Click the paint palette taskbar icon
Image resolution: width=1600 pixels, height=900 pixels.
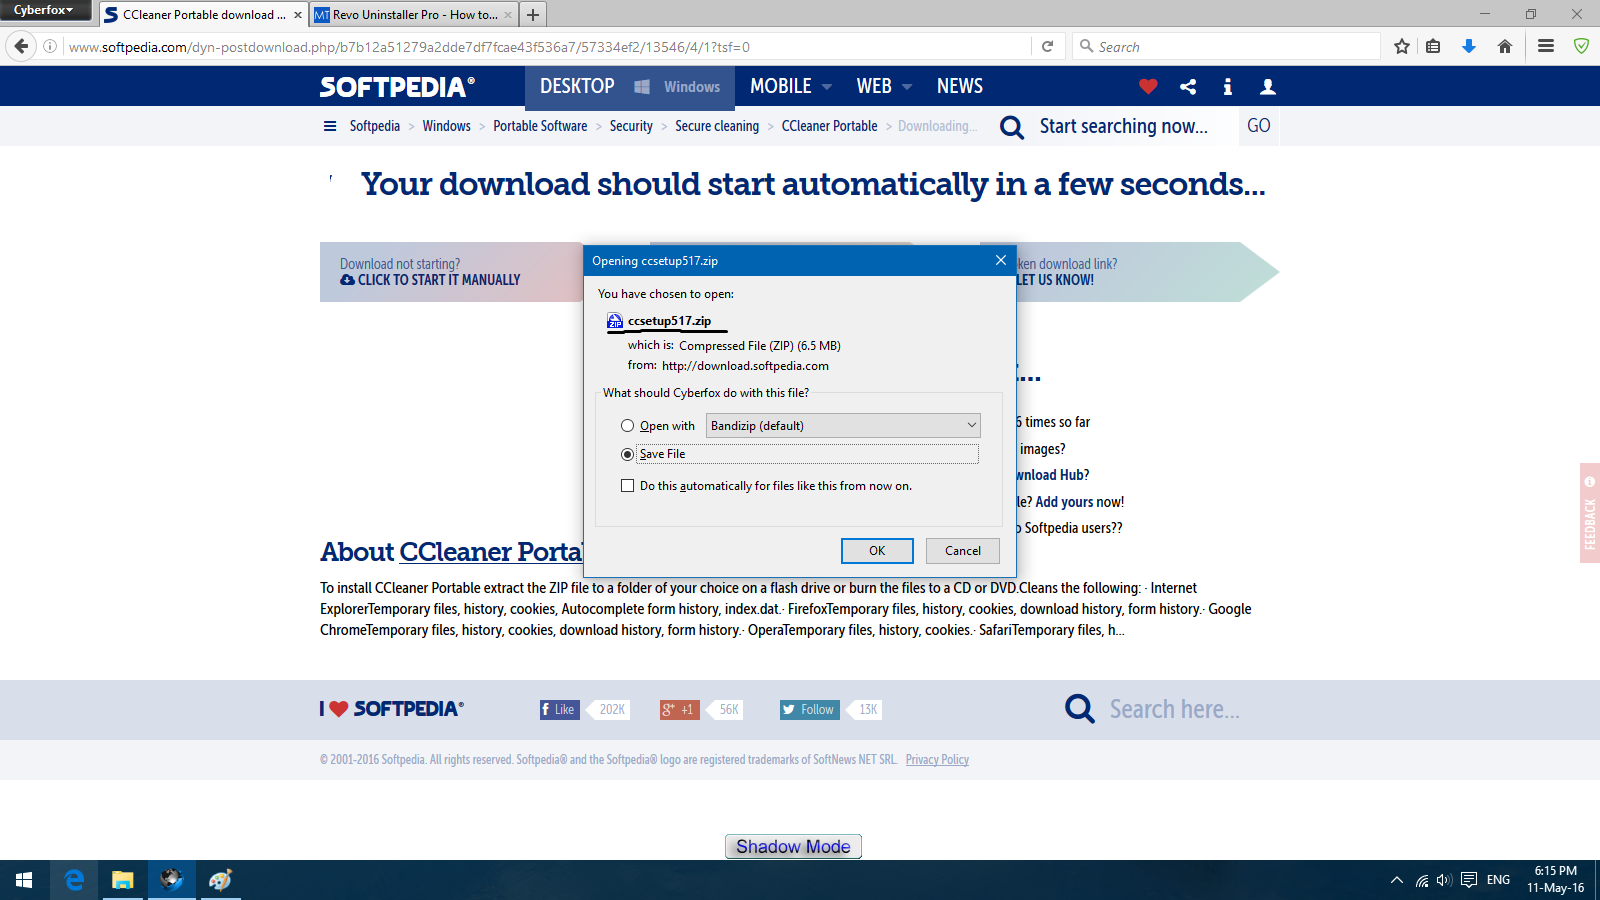220,880
